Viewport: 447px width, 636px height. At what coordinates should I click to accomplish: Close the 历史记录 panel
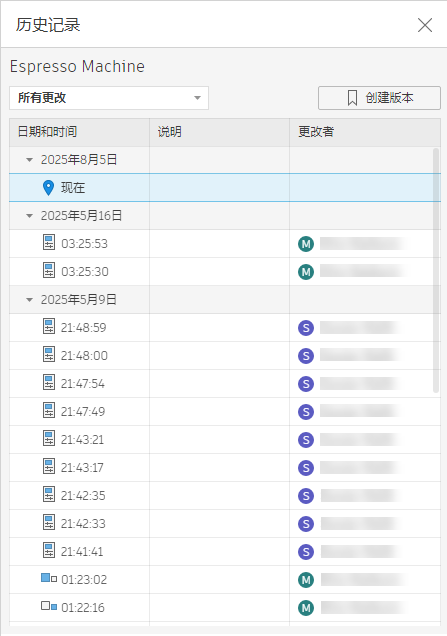tap(425, 25)
